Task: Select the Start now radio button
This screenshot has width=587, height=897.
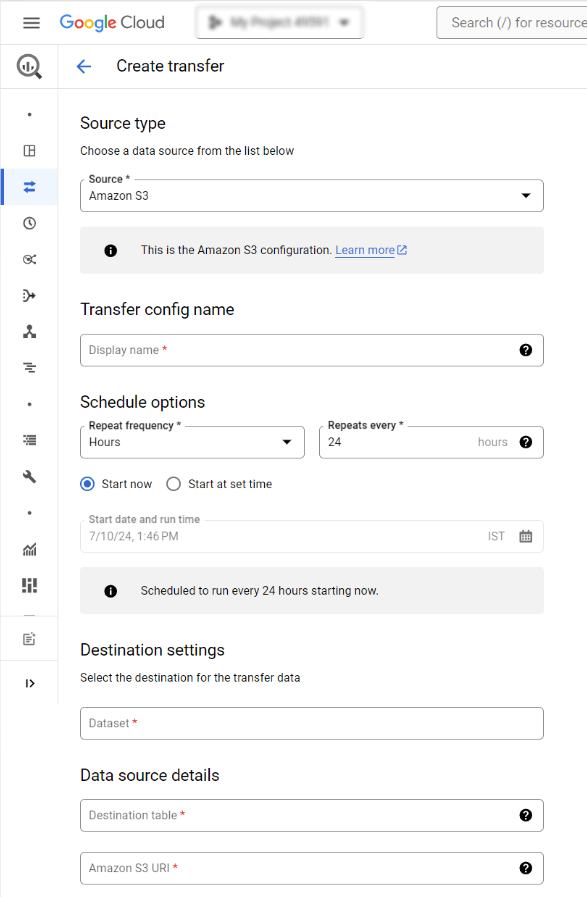Action: pyautogui.click(x=88, y=484)
